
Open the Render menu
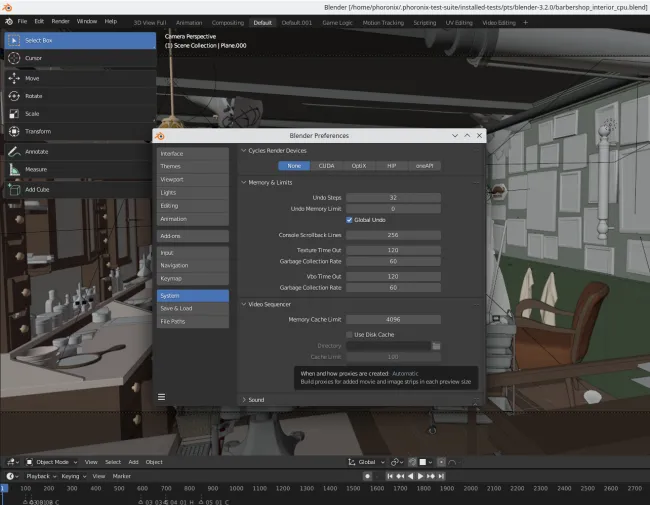61,22
